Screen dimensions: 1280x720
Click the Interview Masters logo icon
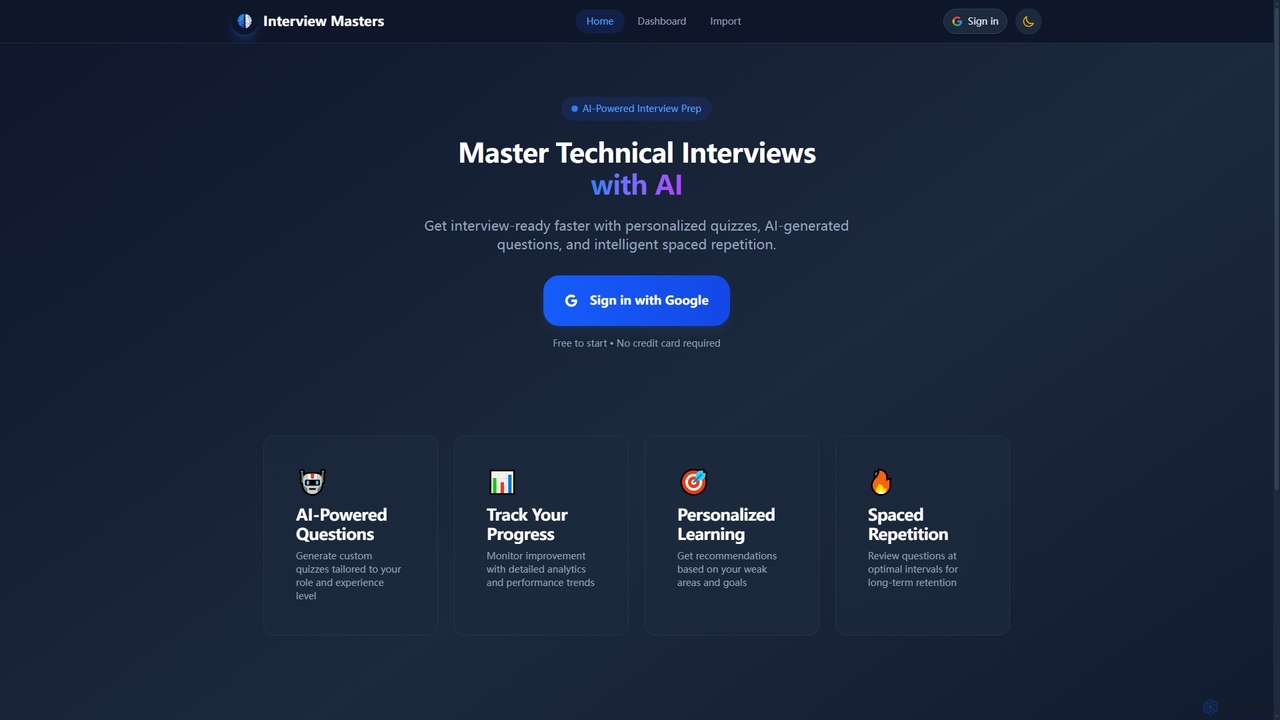tap(245, 21)
